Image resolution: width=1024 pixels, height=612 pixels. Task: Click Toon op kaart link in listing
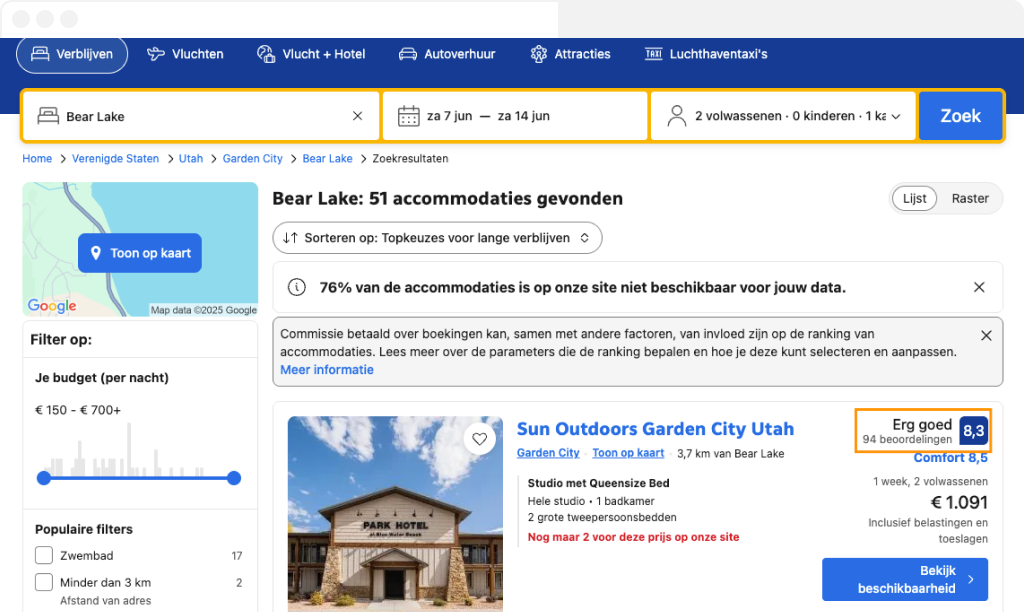(x=628, y=453)
